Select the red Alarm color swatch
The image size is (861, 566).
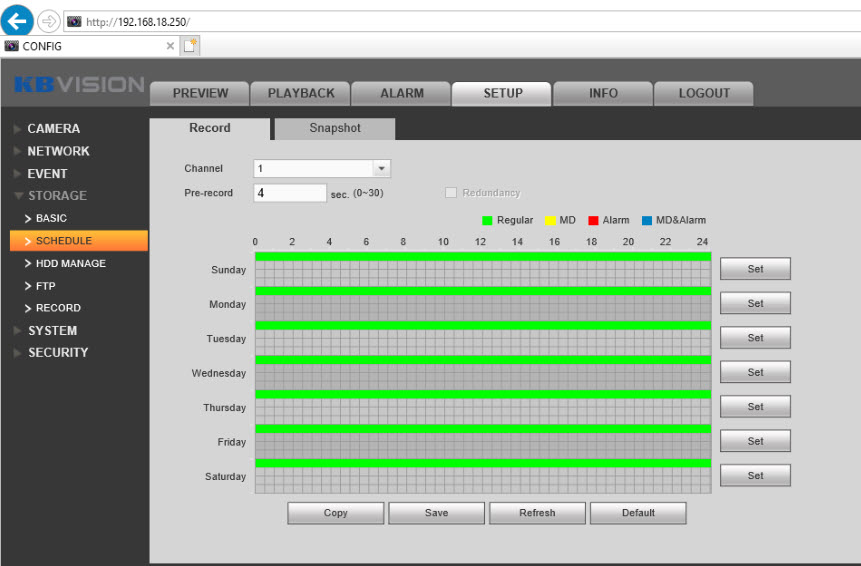593,221
